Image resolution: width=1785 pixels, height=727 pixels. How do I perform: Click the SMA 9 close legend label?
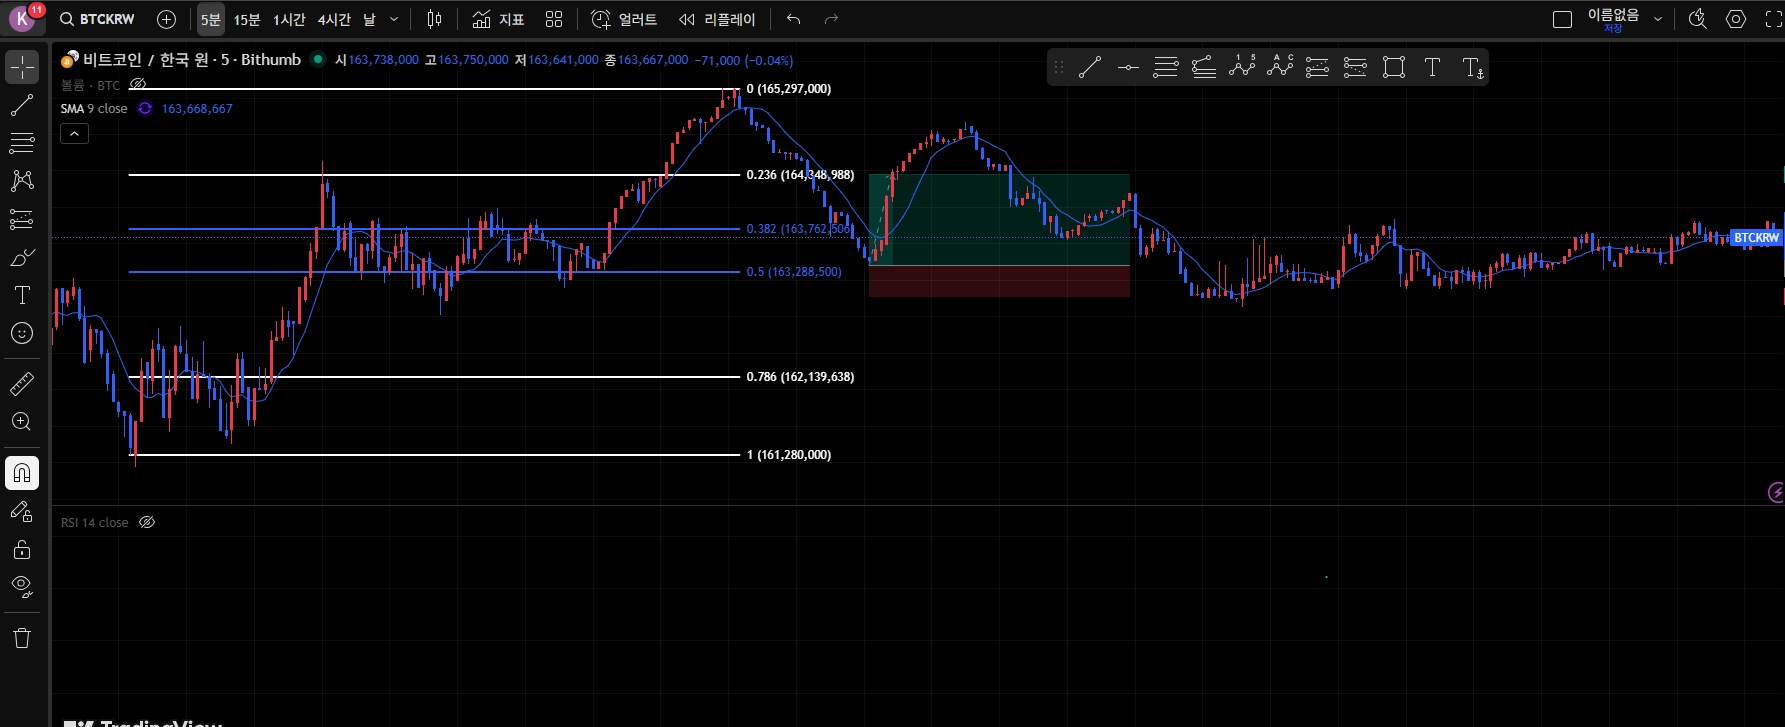tap(94, 108)
